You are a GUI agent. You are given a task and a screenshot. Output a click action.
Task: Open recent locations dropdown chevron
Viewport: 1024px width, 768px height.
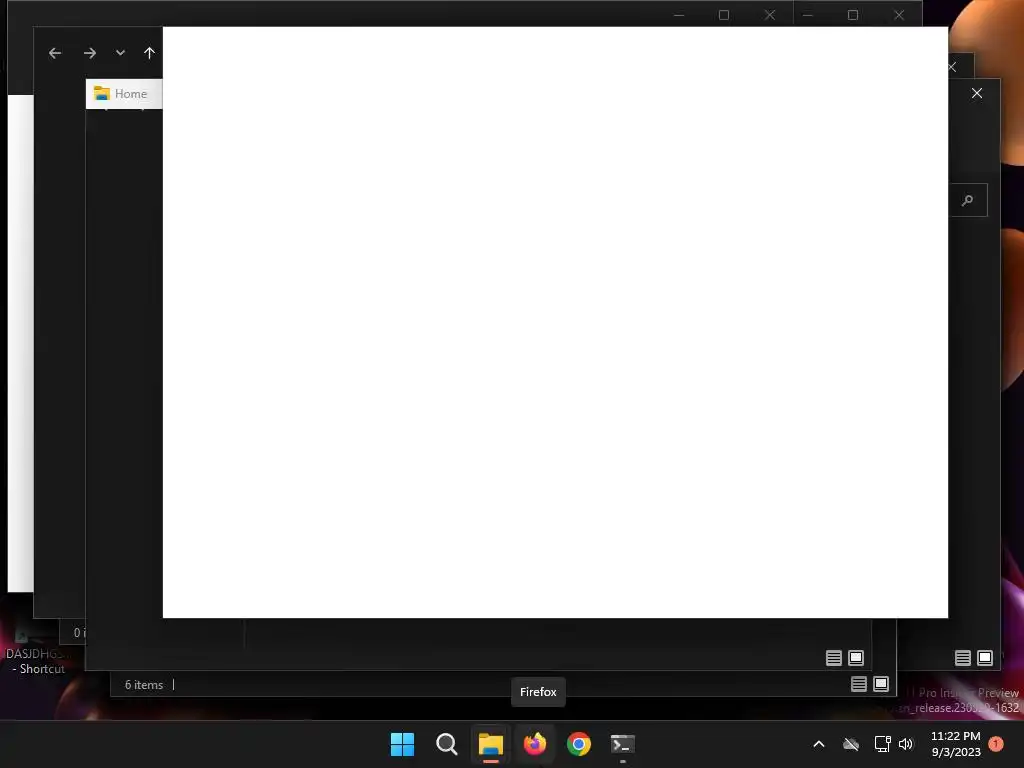point(120,53)
